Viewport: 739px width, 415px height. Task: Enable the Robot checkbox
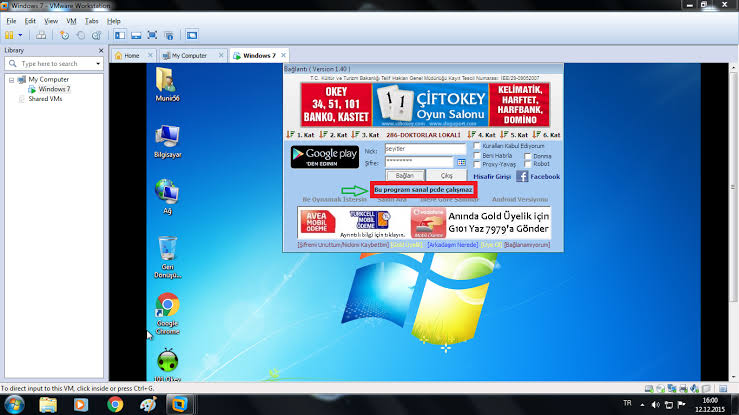coord(527,164)
